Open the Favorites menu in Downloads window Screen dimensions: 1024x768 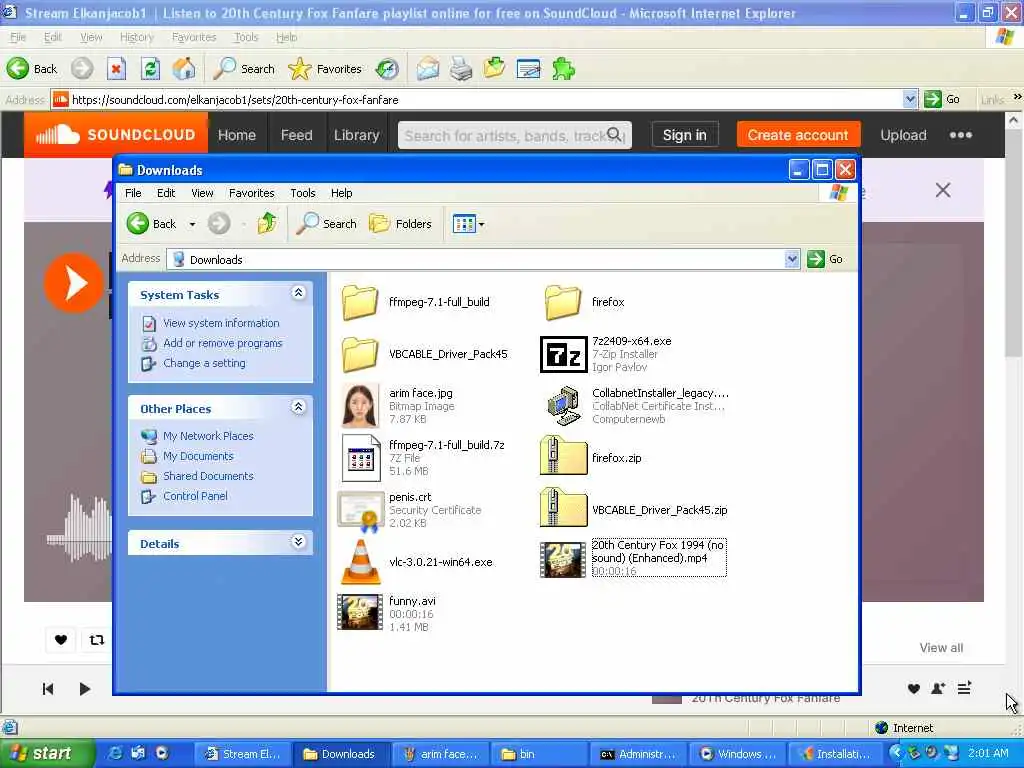[x=251, y=193]
